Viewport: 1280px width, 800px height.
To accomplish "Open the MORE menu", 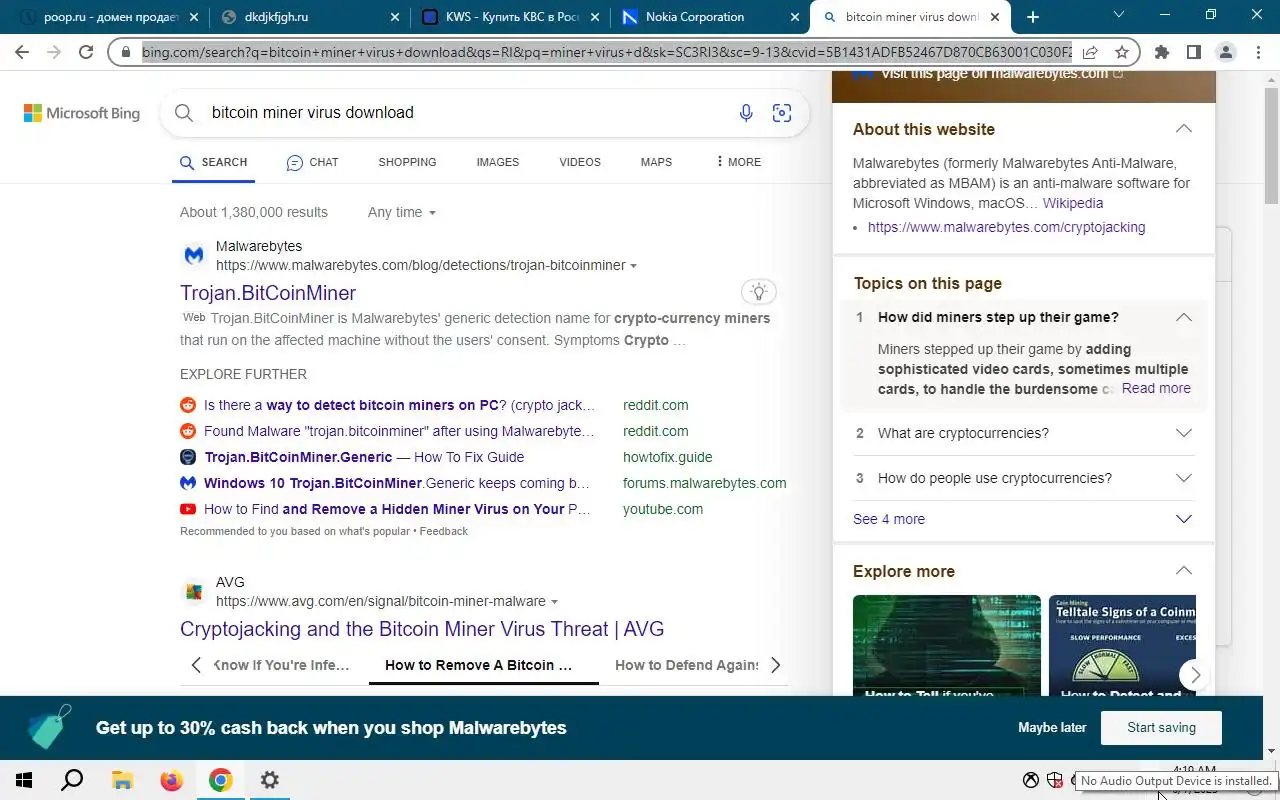I will click(x=738, y=162).
